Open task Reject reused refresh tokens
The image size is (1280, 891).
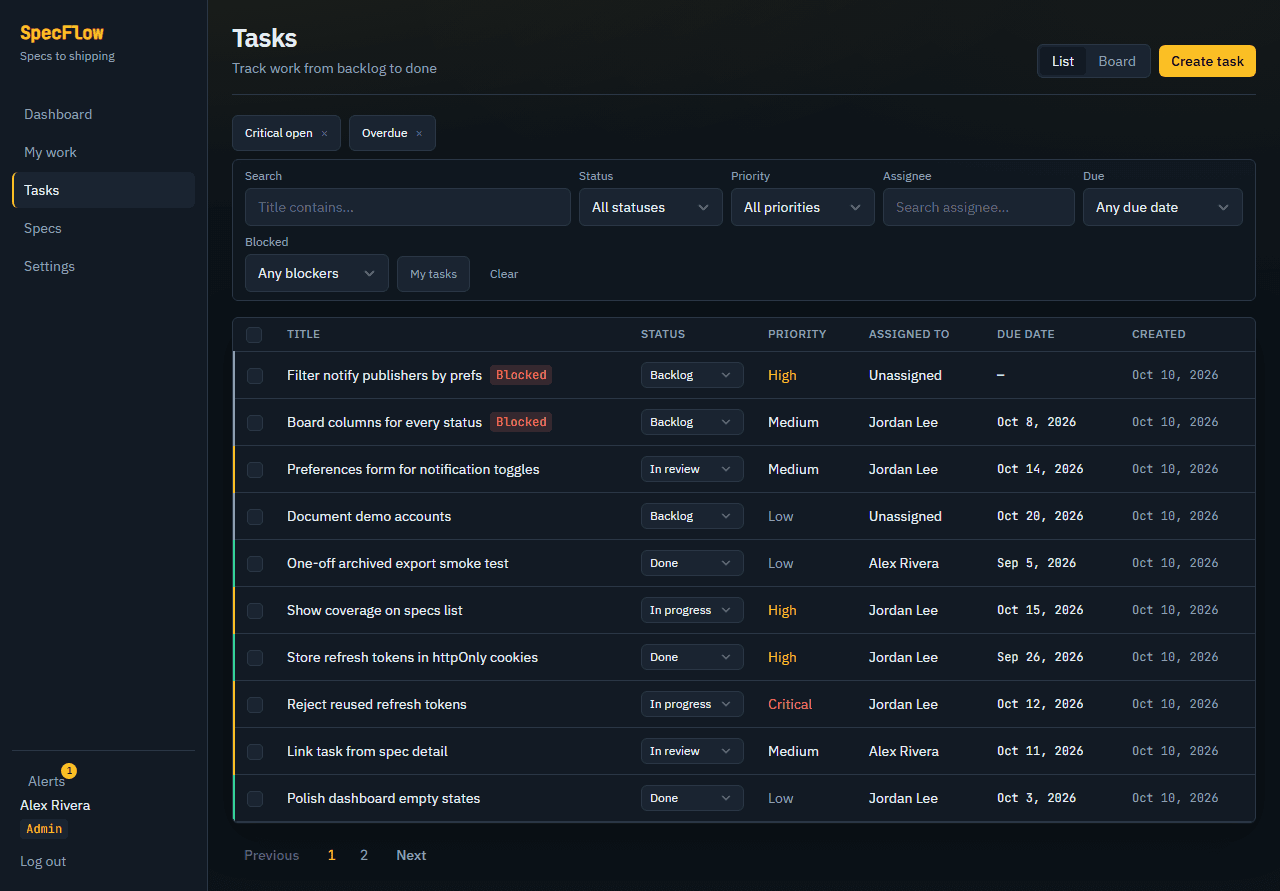pyautogui.click(x=377, y=704)
